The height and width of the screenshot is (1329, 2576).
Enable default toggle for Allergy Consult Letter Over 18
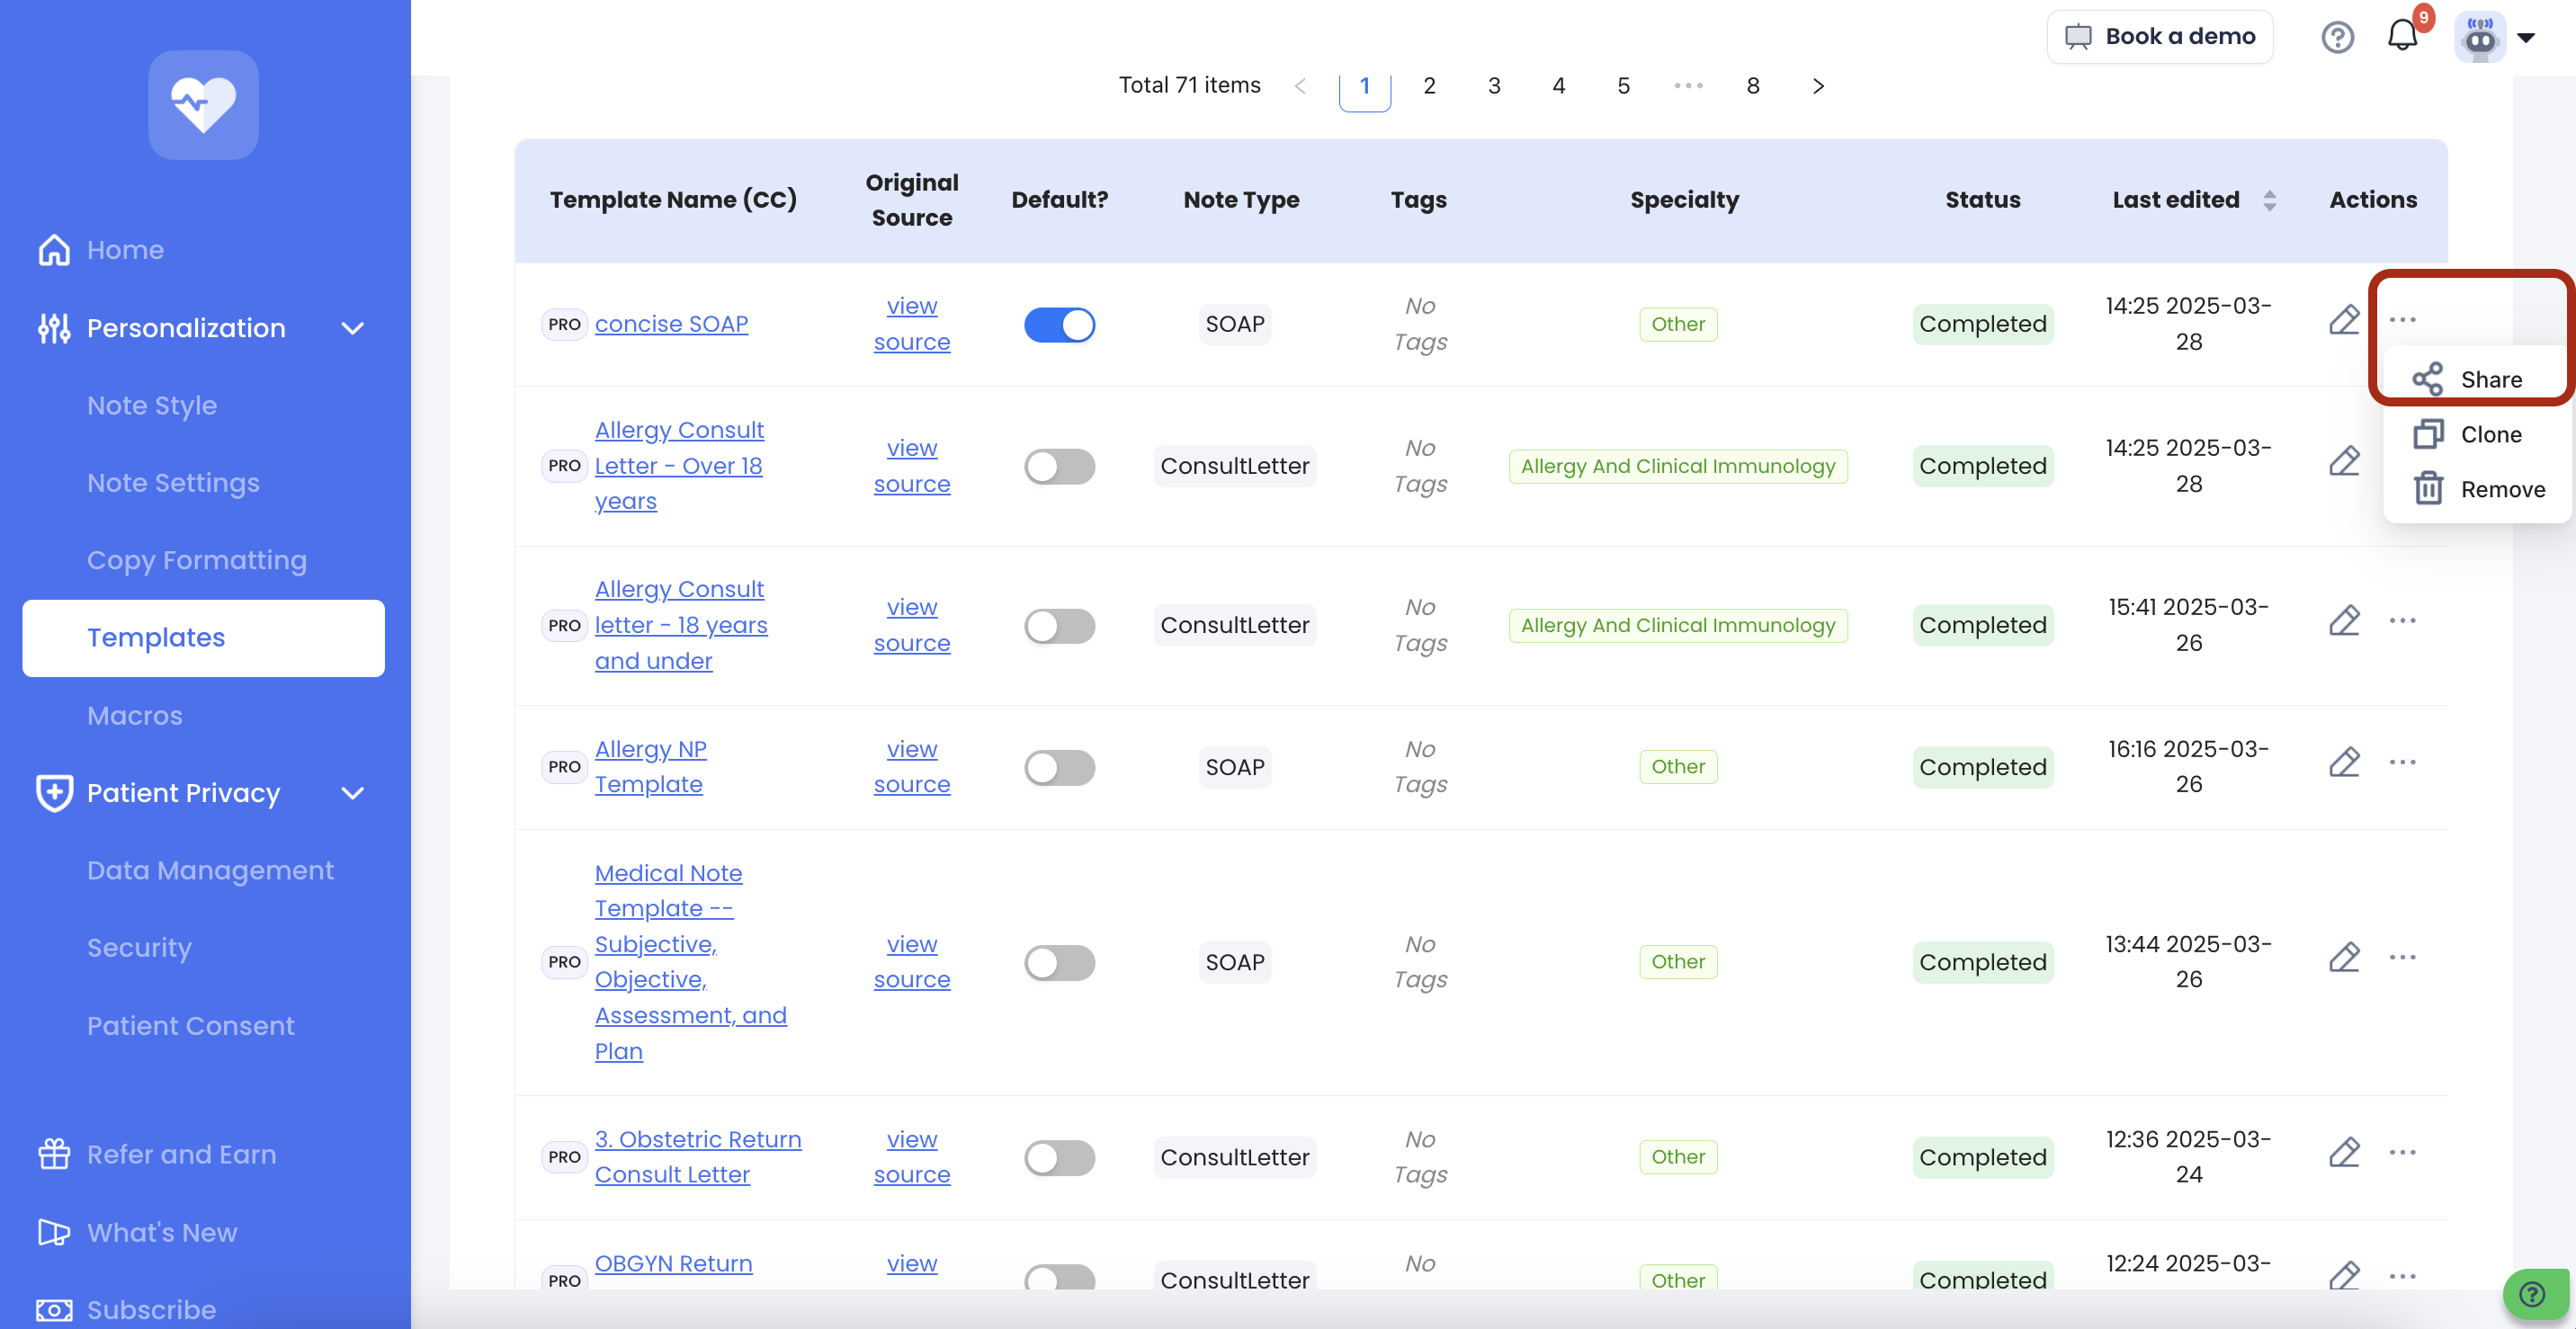click(1059, 467)
